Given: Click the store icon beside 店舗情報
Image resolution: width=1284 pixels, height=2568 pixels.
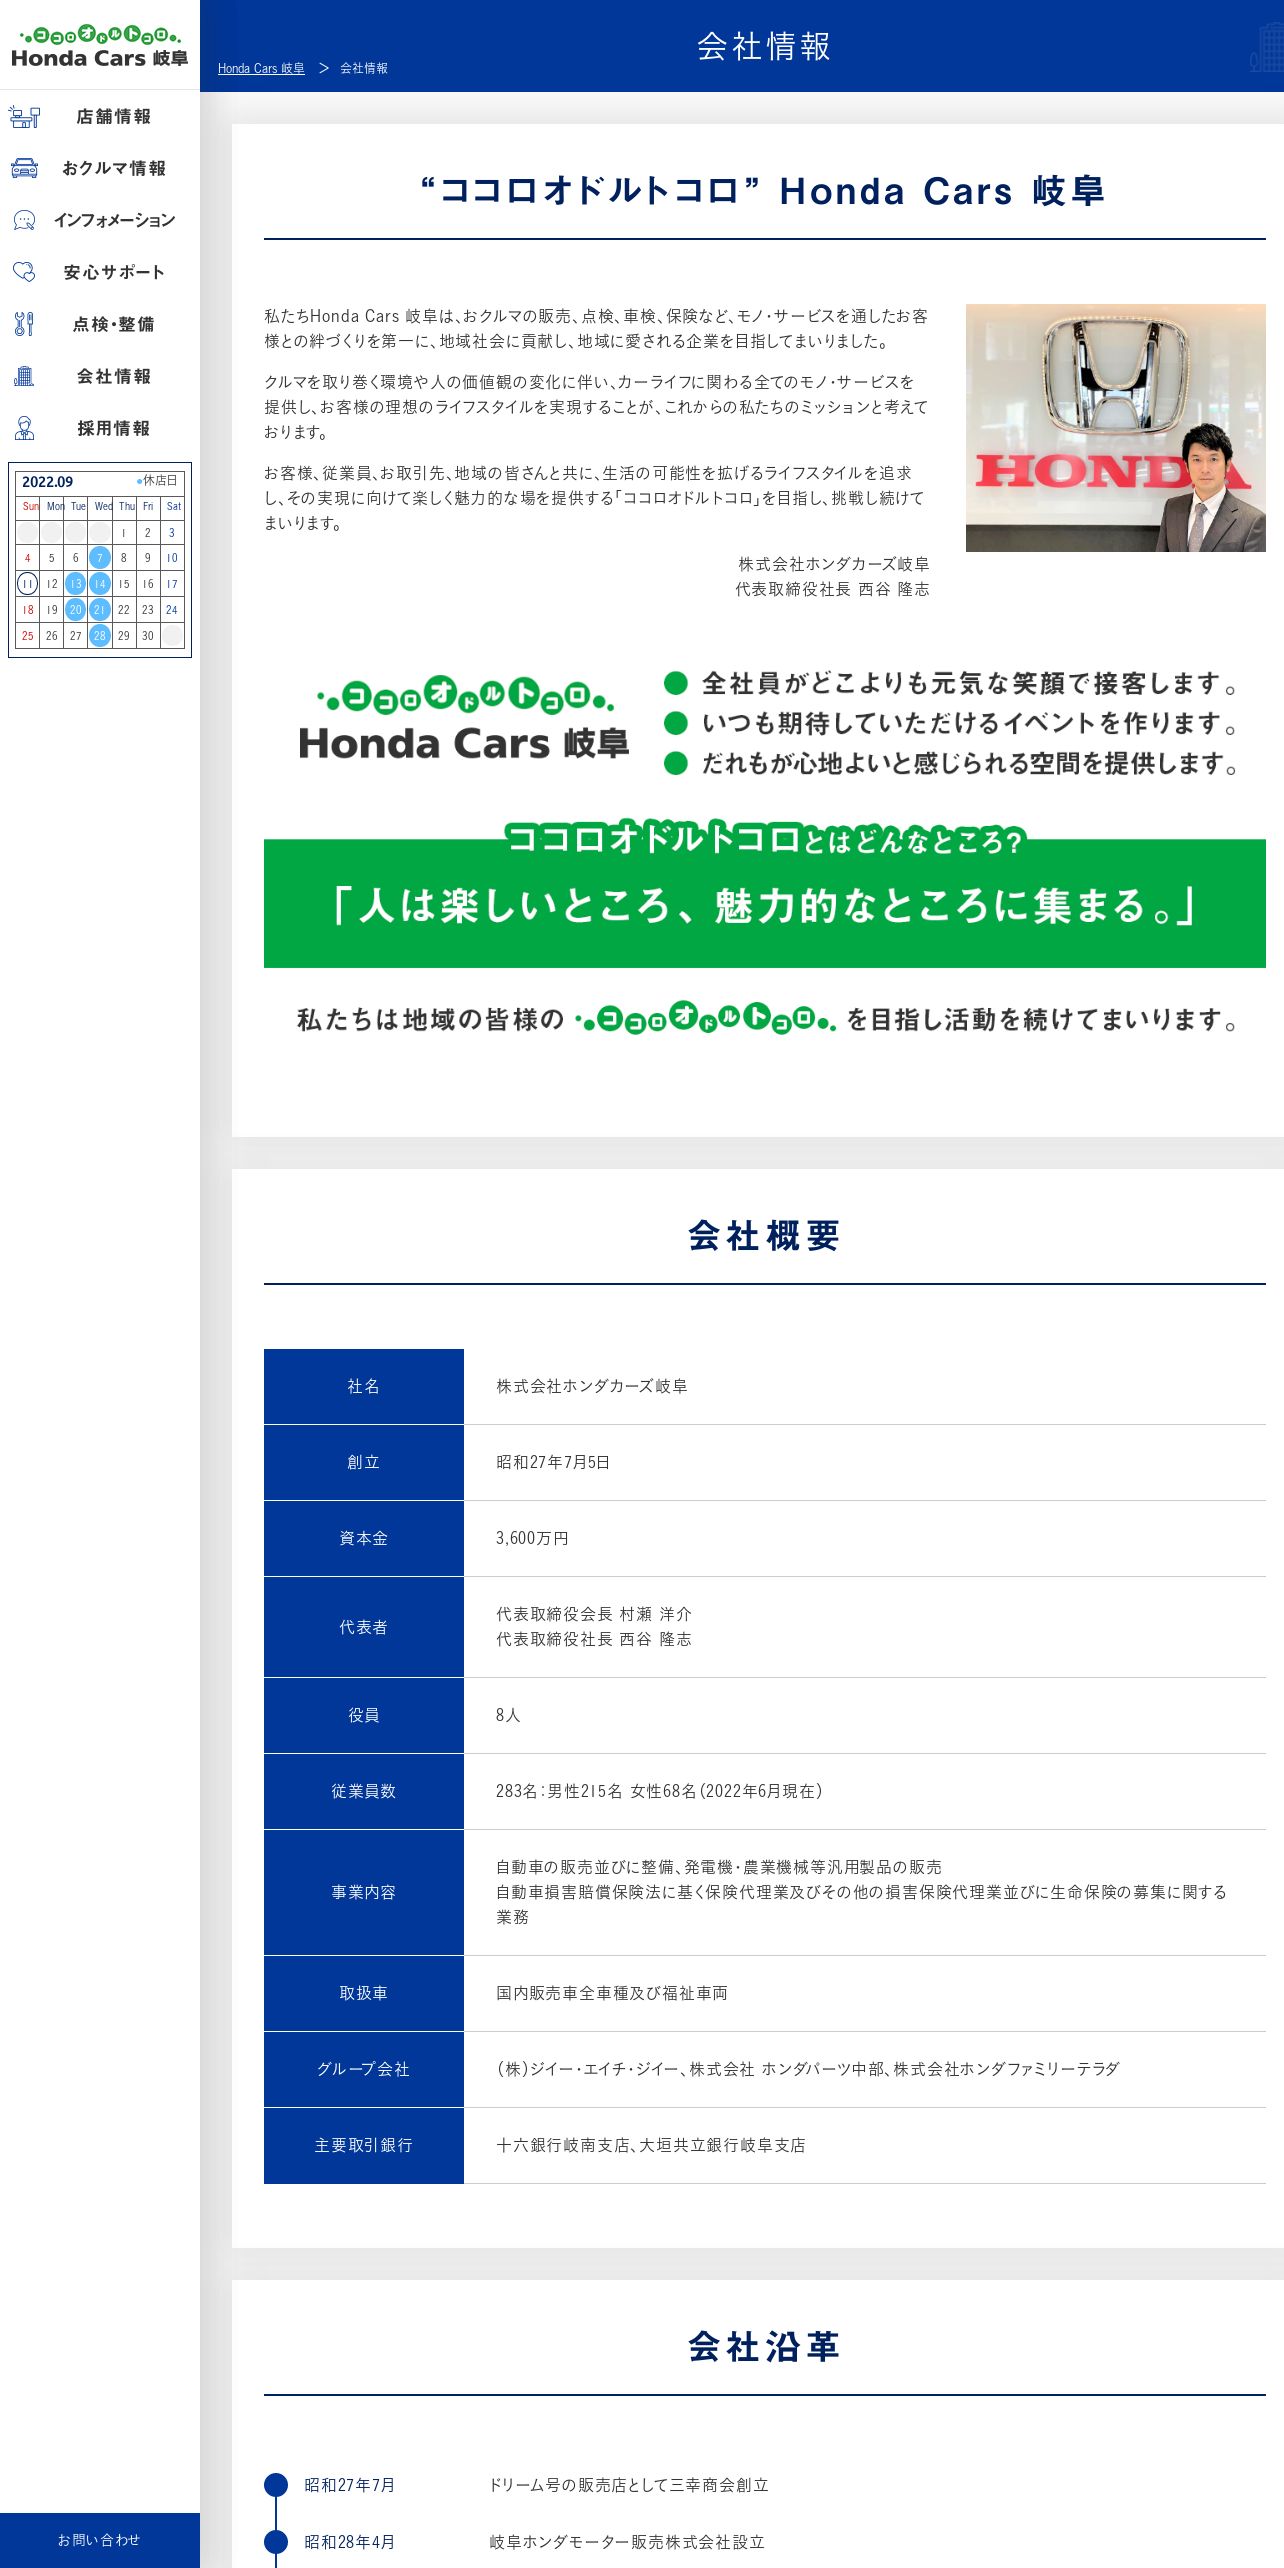Looking at the screenshot, I should coord(25,117).
